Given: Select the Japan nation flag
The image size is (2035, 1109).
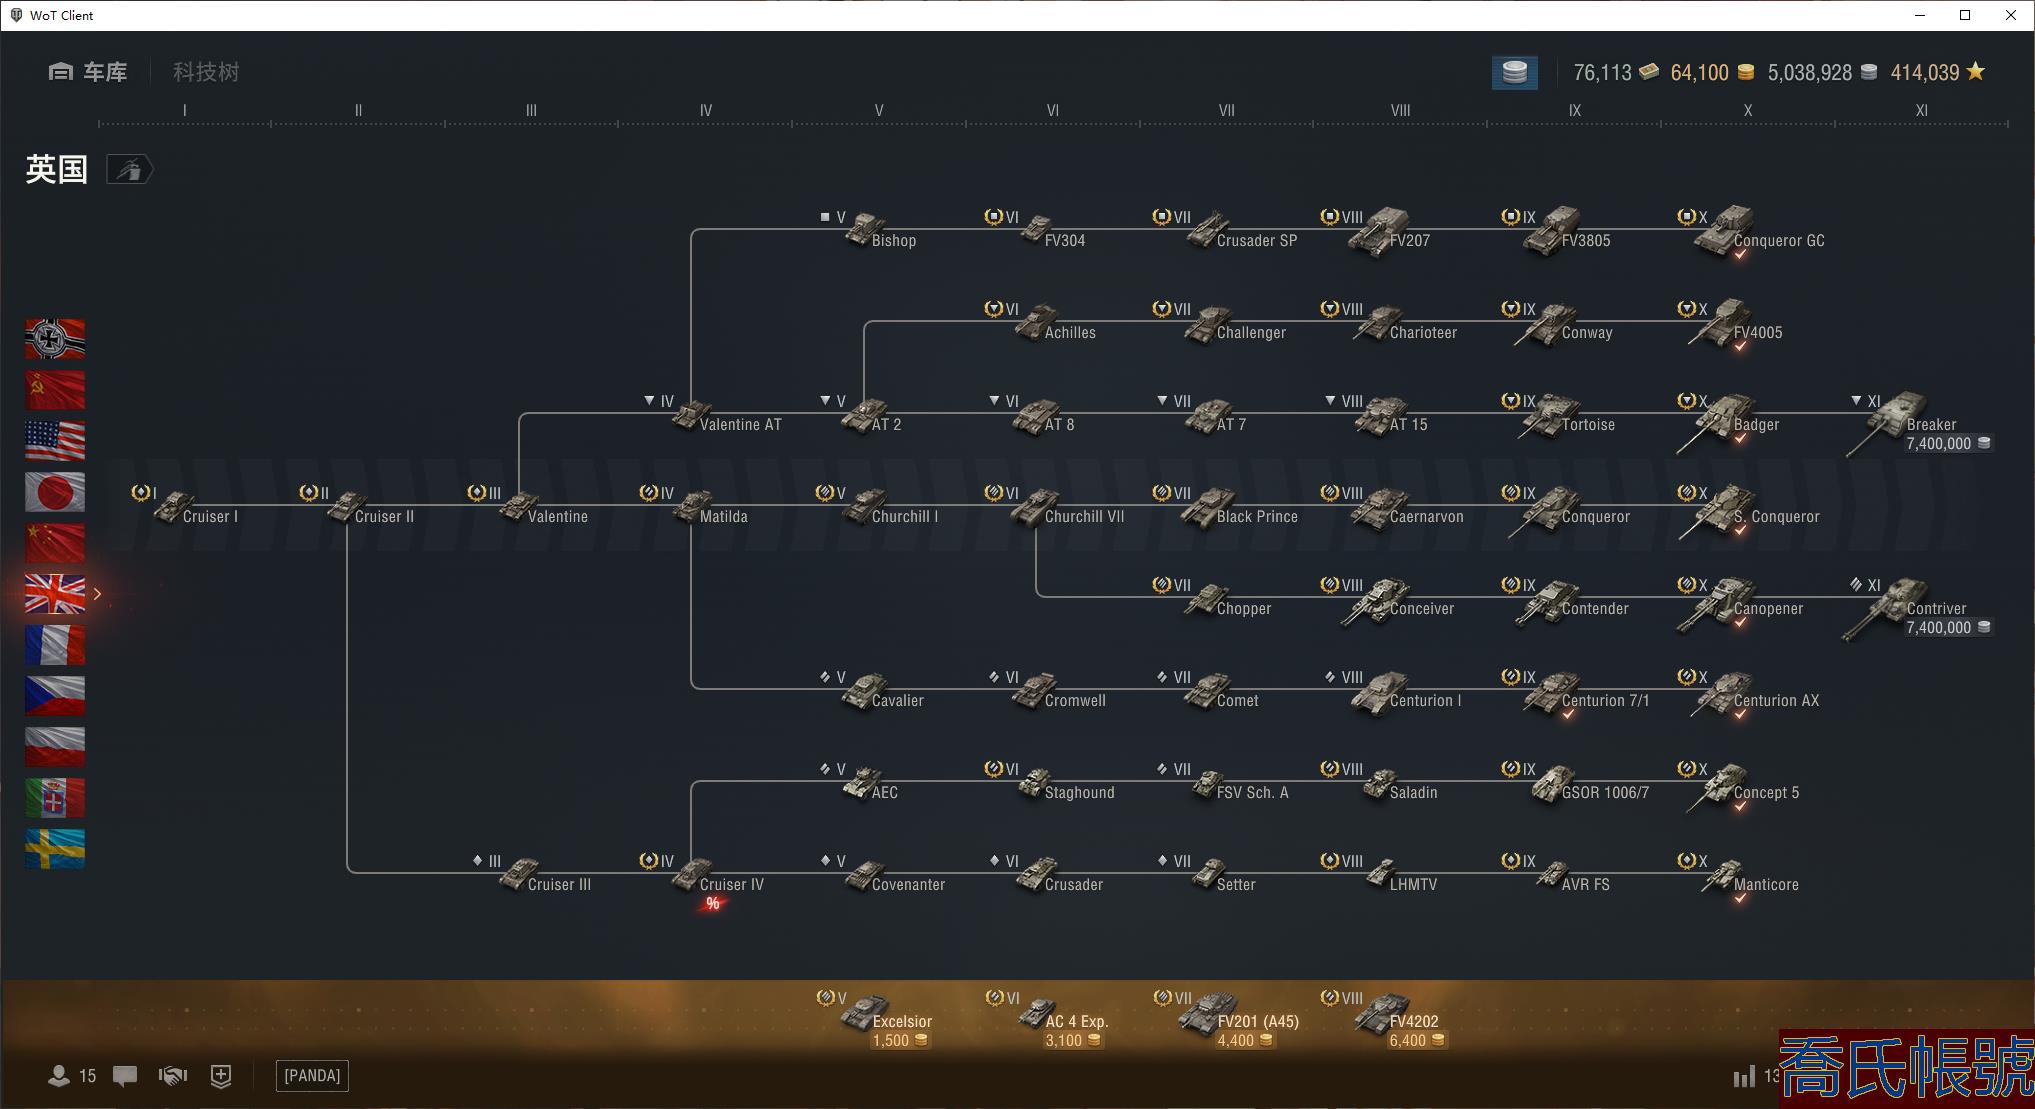Looking at the screenshot, I should tap(55, 492).
